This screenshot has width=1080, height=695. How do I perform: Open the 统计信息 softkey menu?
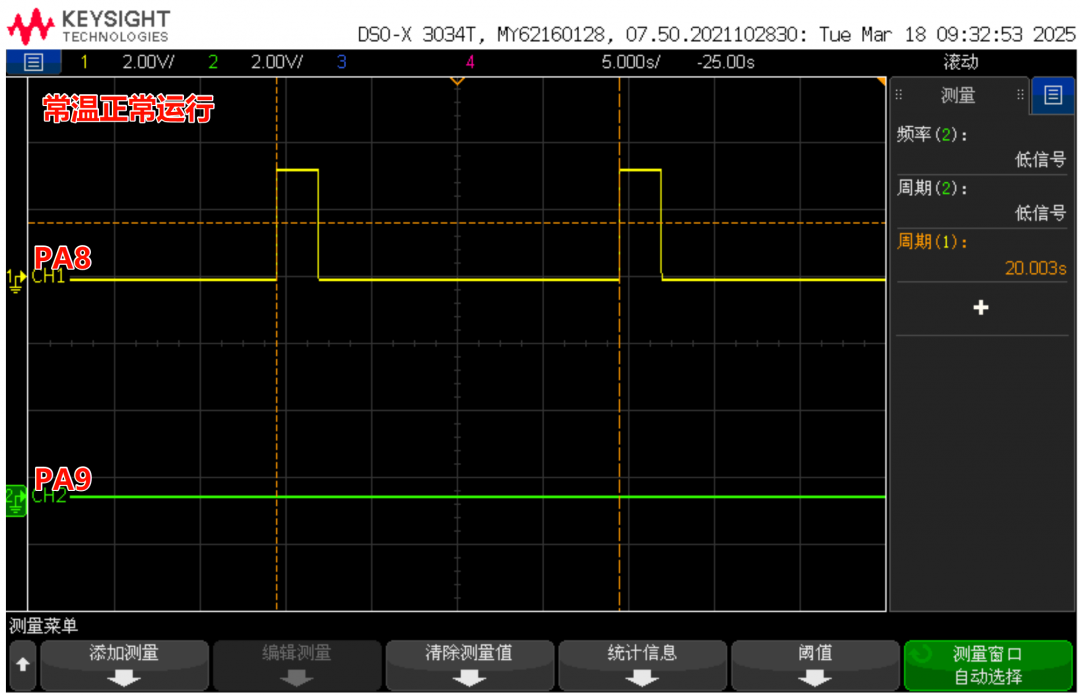tap(642, 665)
